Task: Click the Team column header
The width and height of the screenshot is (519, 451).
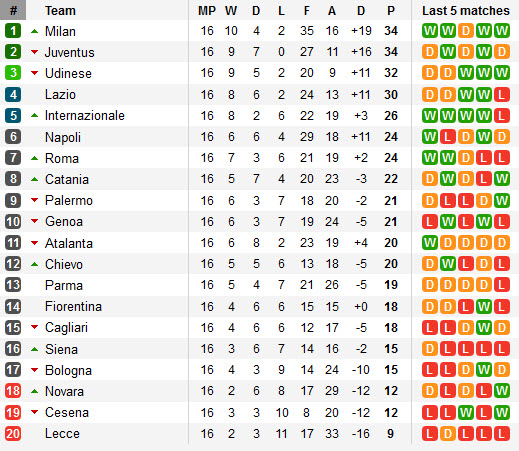Action: coord(60,11)
